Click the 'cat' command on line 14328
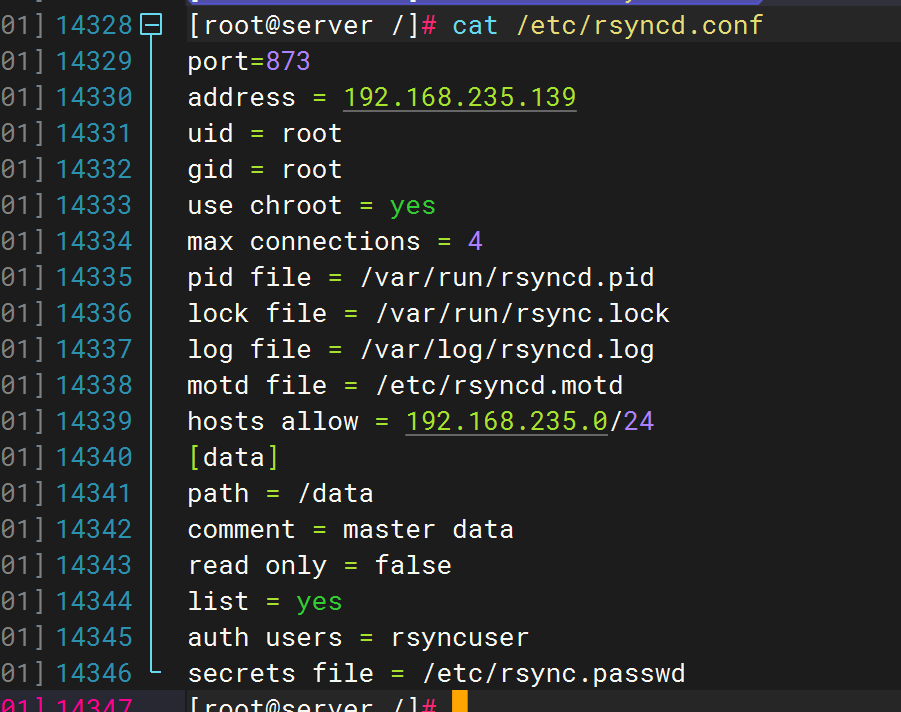Viewport: 901px width, 712px height. pos(475,25)
